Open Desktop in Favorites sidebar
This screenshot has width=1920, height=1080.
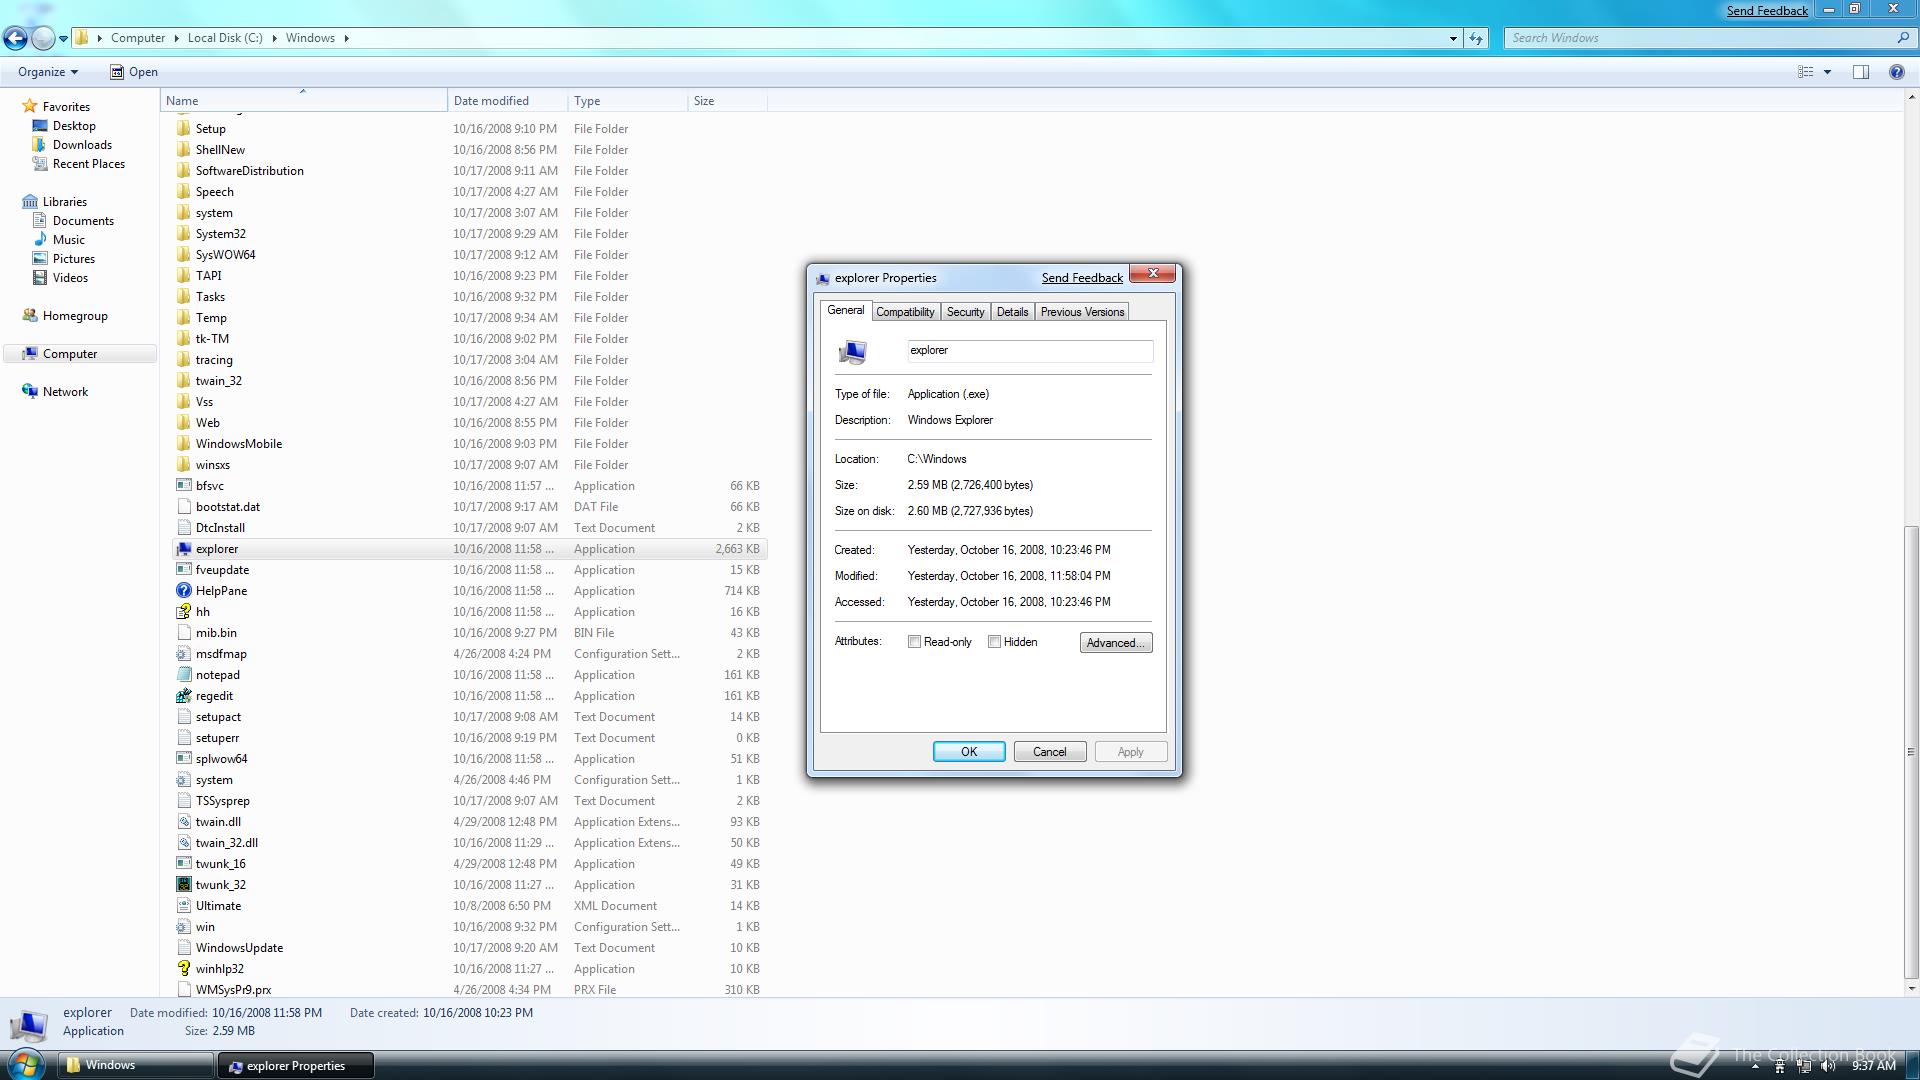[x=74, y=126]
